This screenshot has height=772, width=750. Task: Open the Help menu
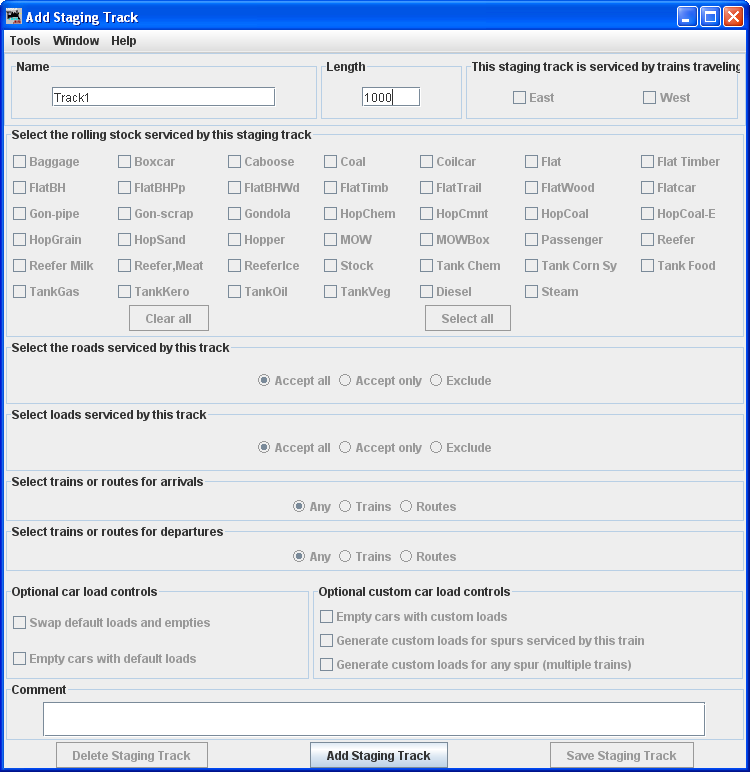(x=124, y=41)
